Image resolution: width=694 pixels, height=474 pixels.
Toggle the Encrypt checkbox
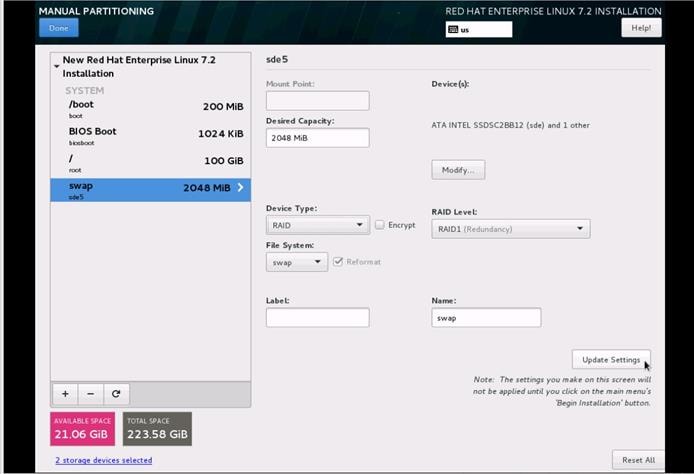pos(380,225)
